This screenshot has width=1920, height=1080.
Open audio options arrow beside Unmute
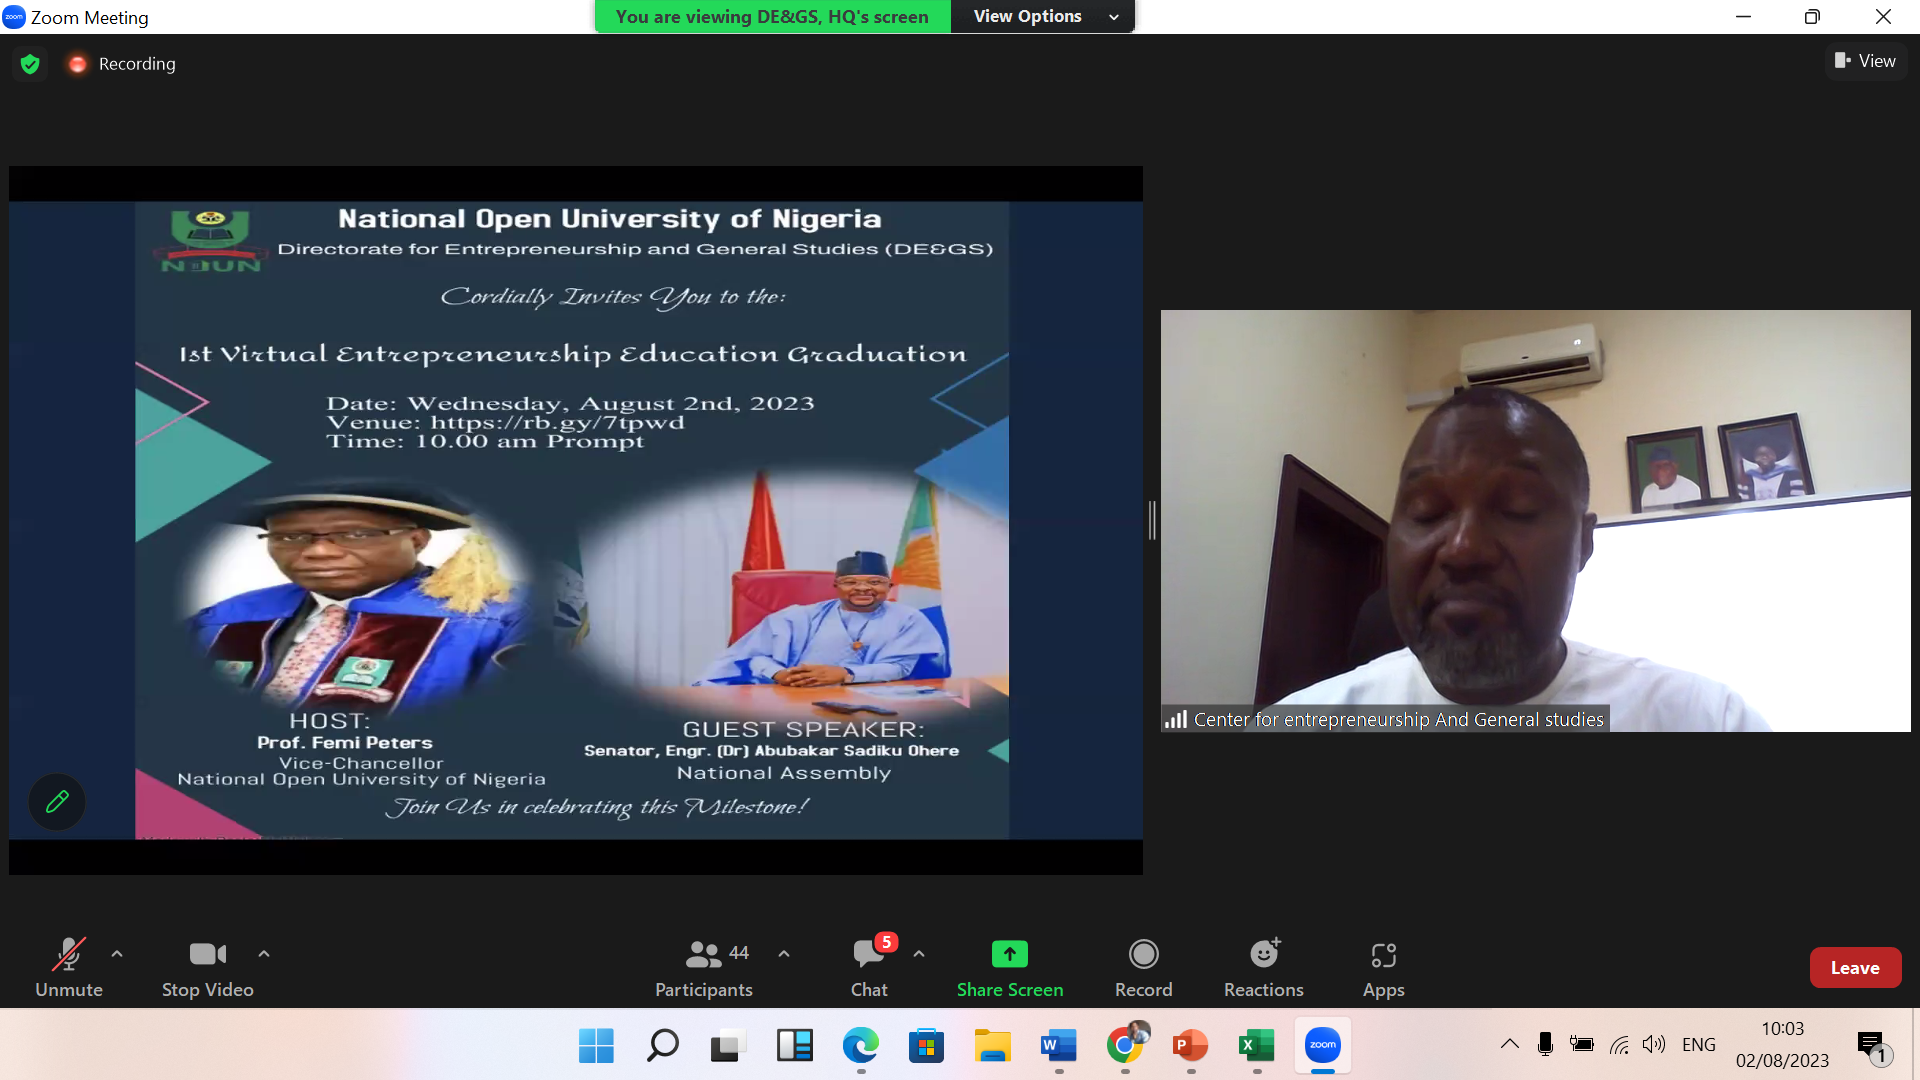117,954
